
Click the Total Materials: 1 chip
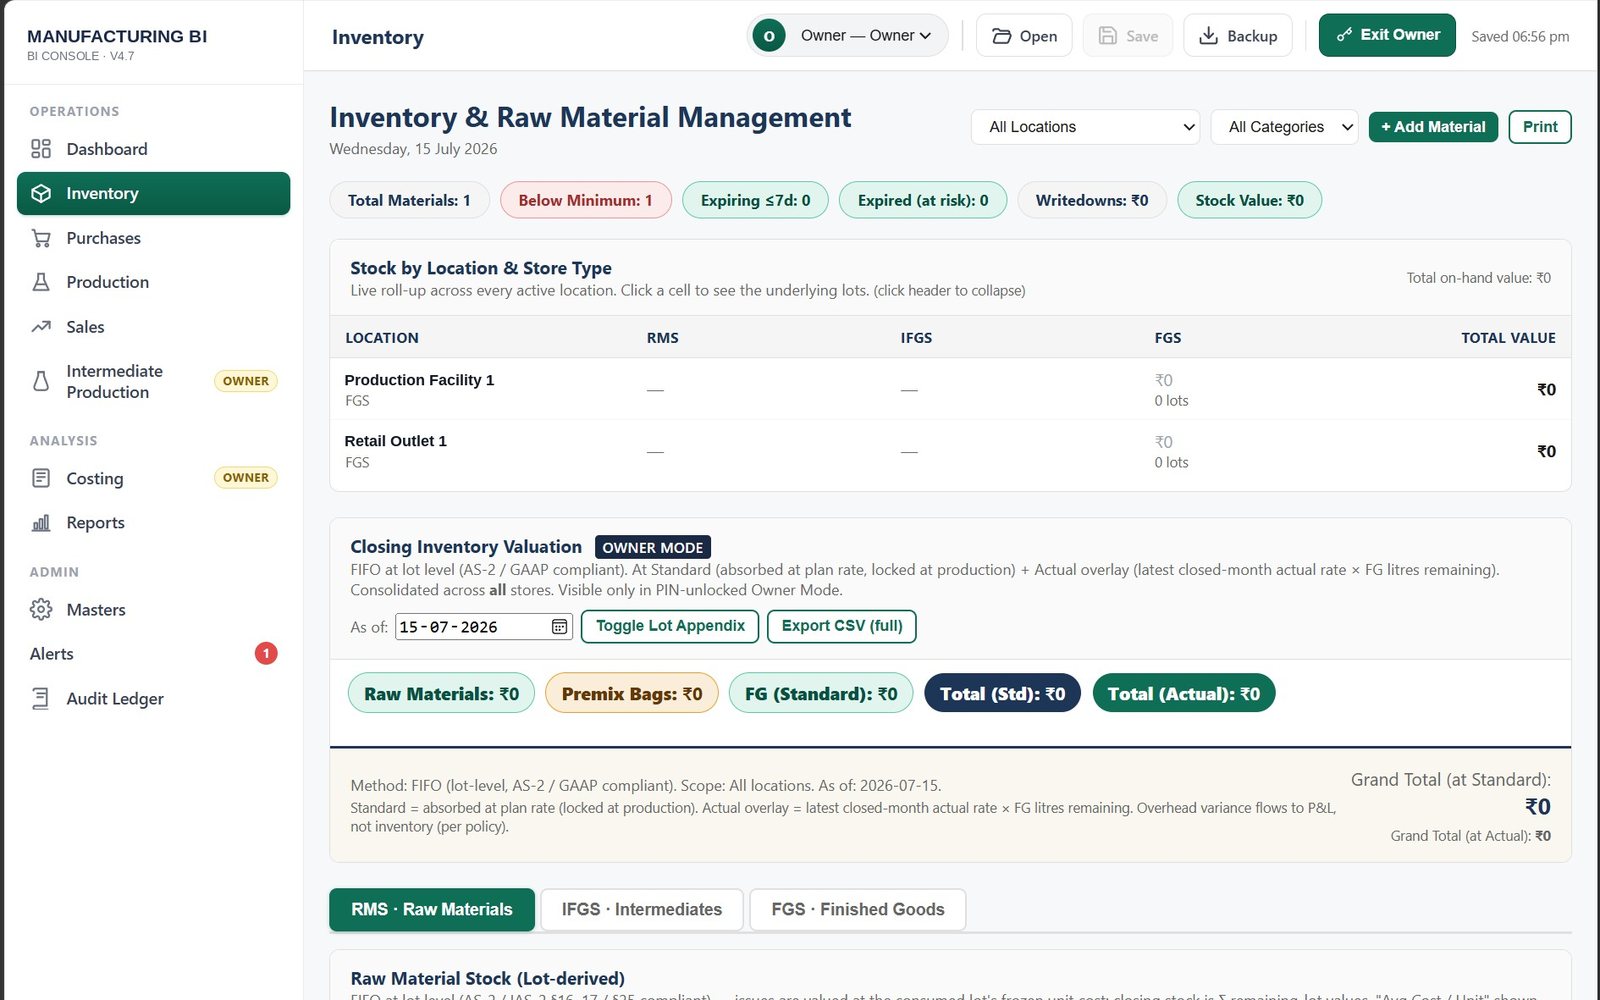point(409,200)
